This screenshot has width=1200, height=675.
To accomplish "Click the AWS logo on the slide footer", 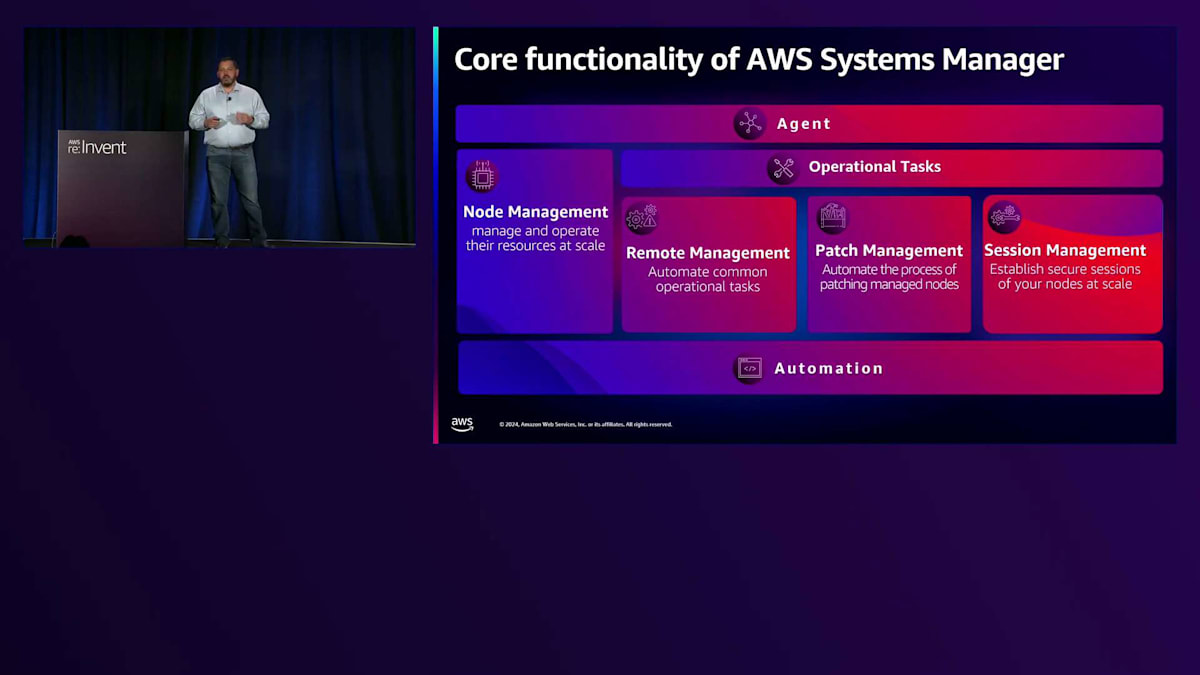I will click(x=462, y=424).
